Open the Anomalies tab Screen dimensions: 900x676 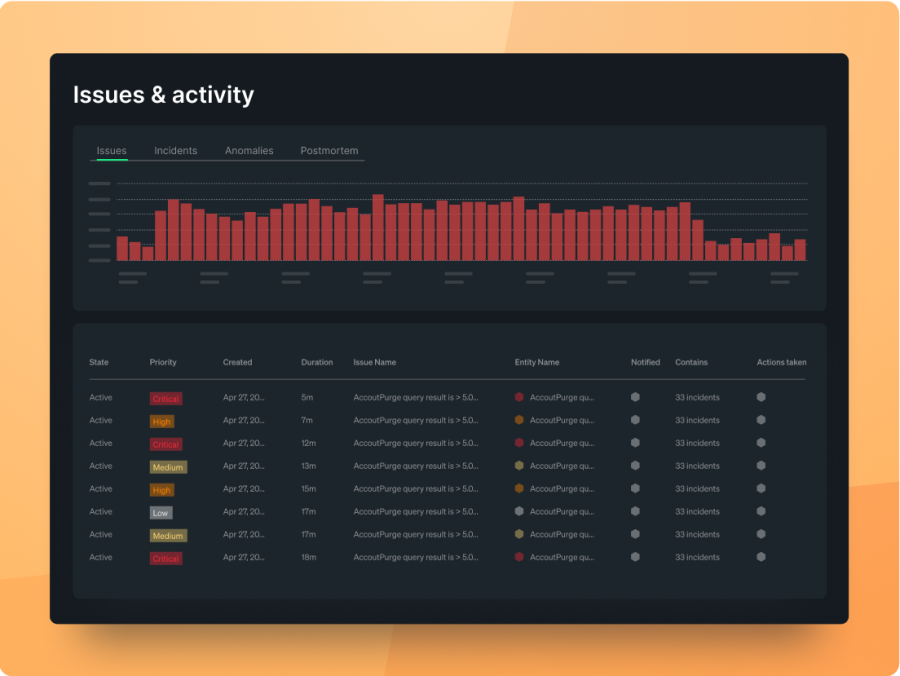coord(249,151)
